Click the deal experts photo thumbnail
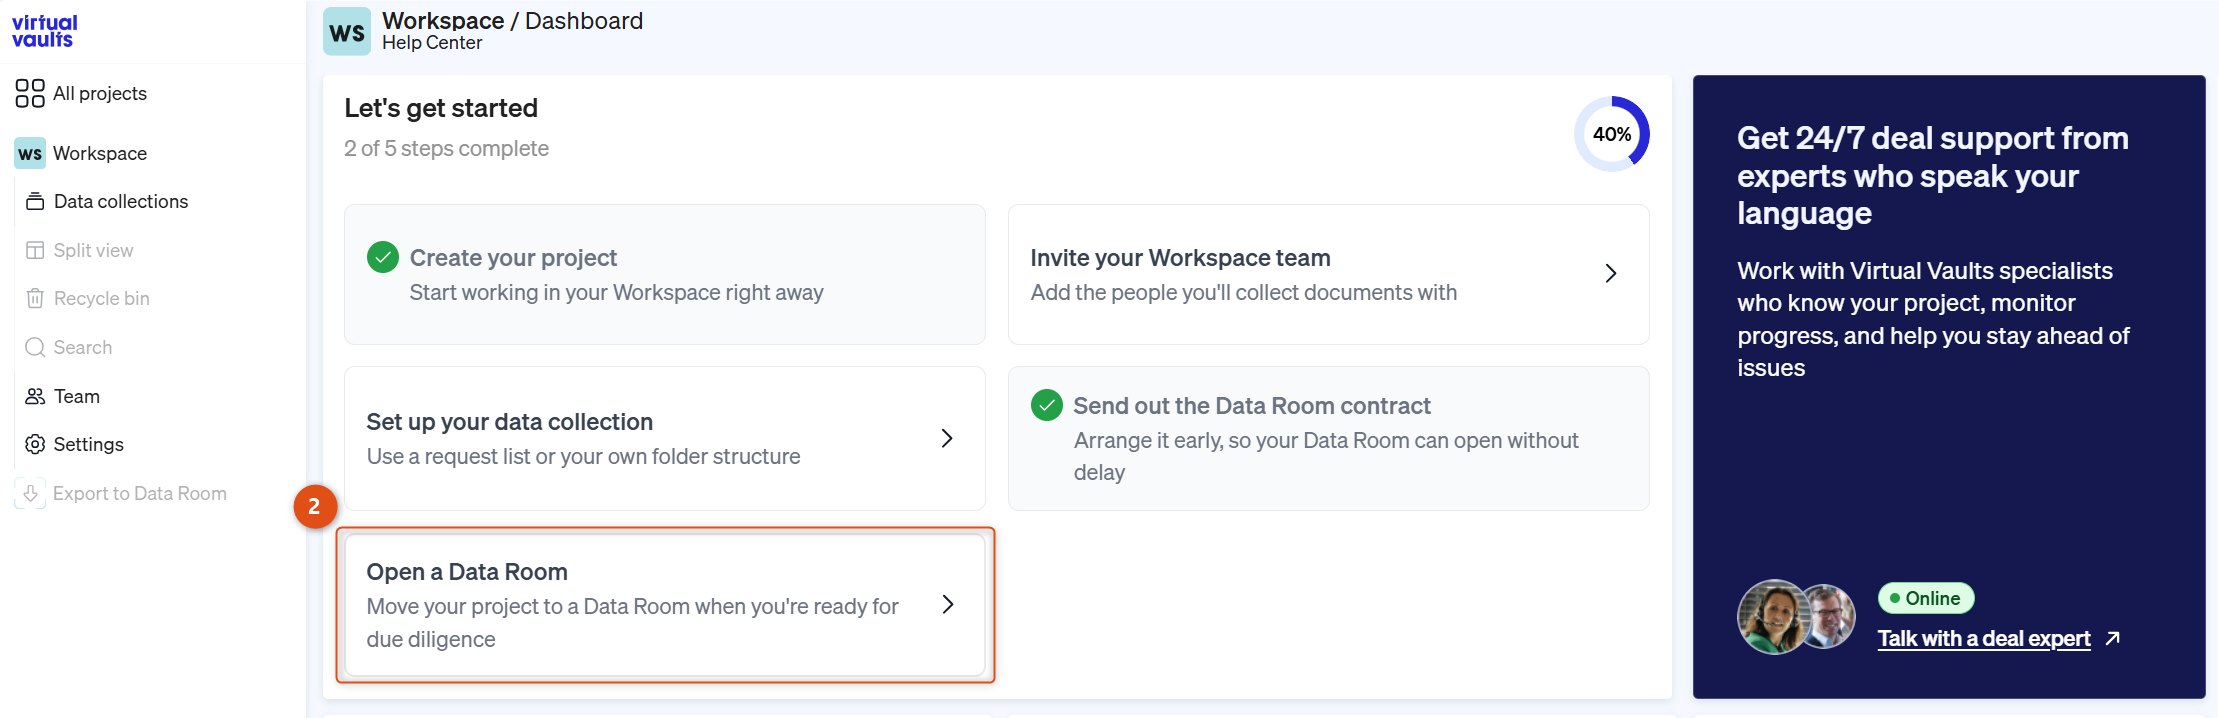 pyautogui.click(x=1796, y=617)
